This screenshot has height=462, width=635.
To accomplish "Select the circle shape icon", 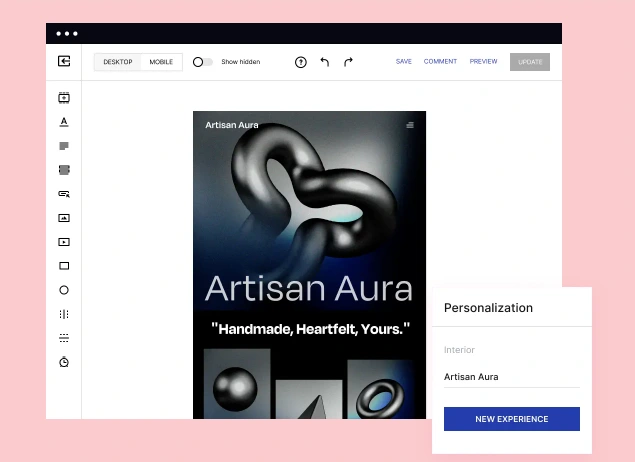I will (64, 290).
